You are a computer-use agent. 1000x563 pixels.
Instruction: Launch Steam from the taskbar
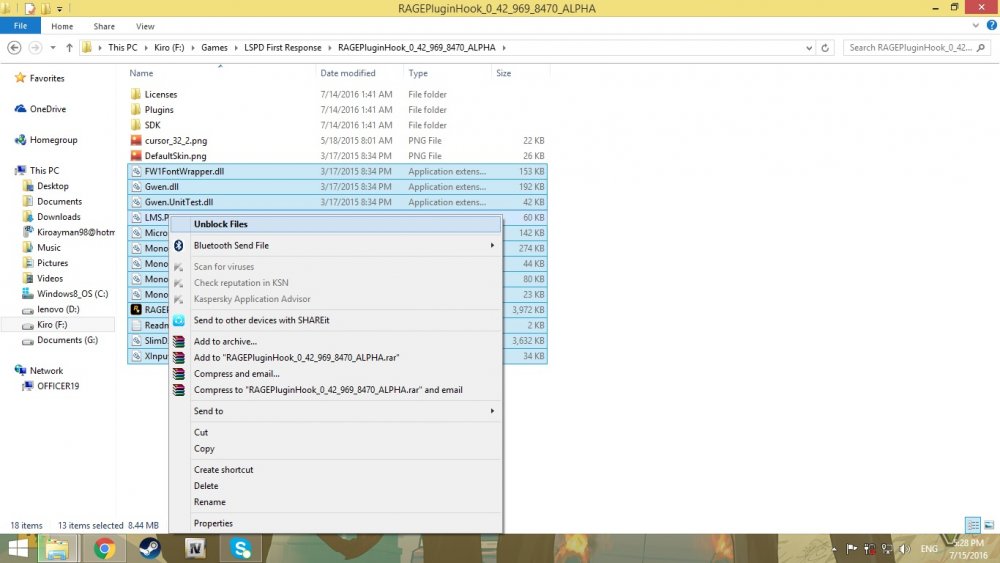point(149,547)
